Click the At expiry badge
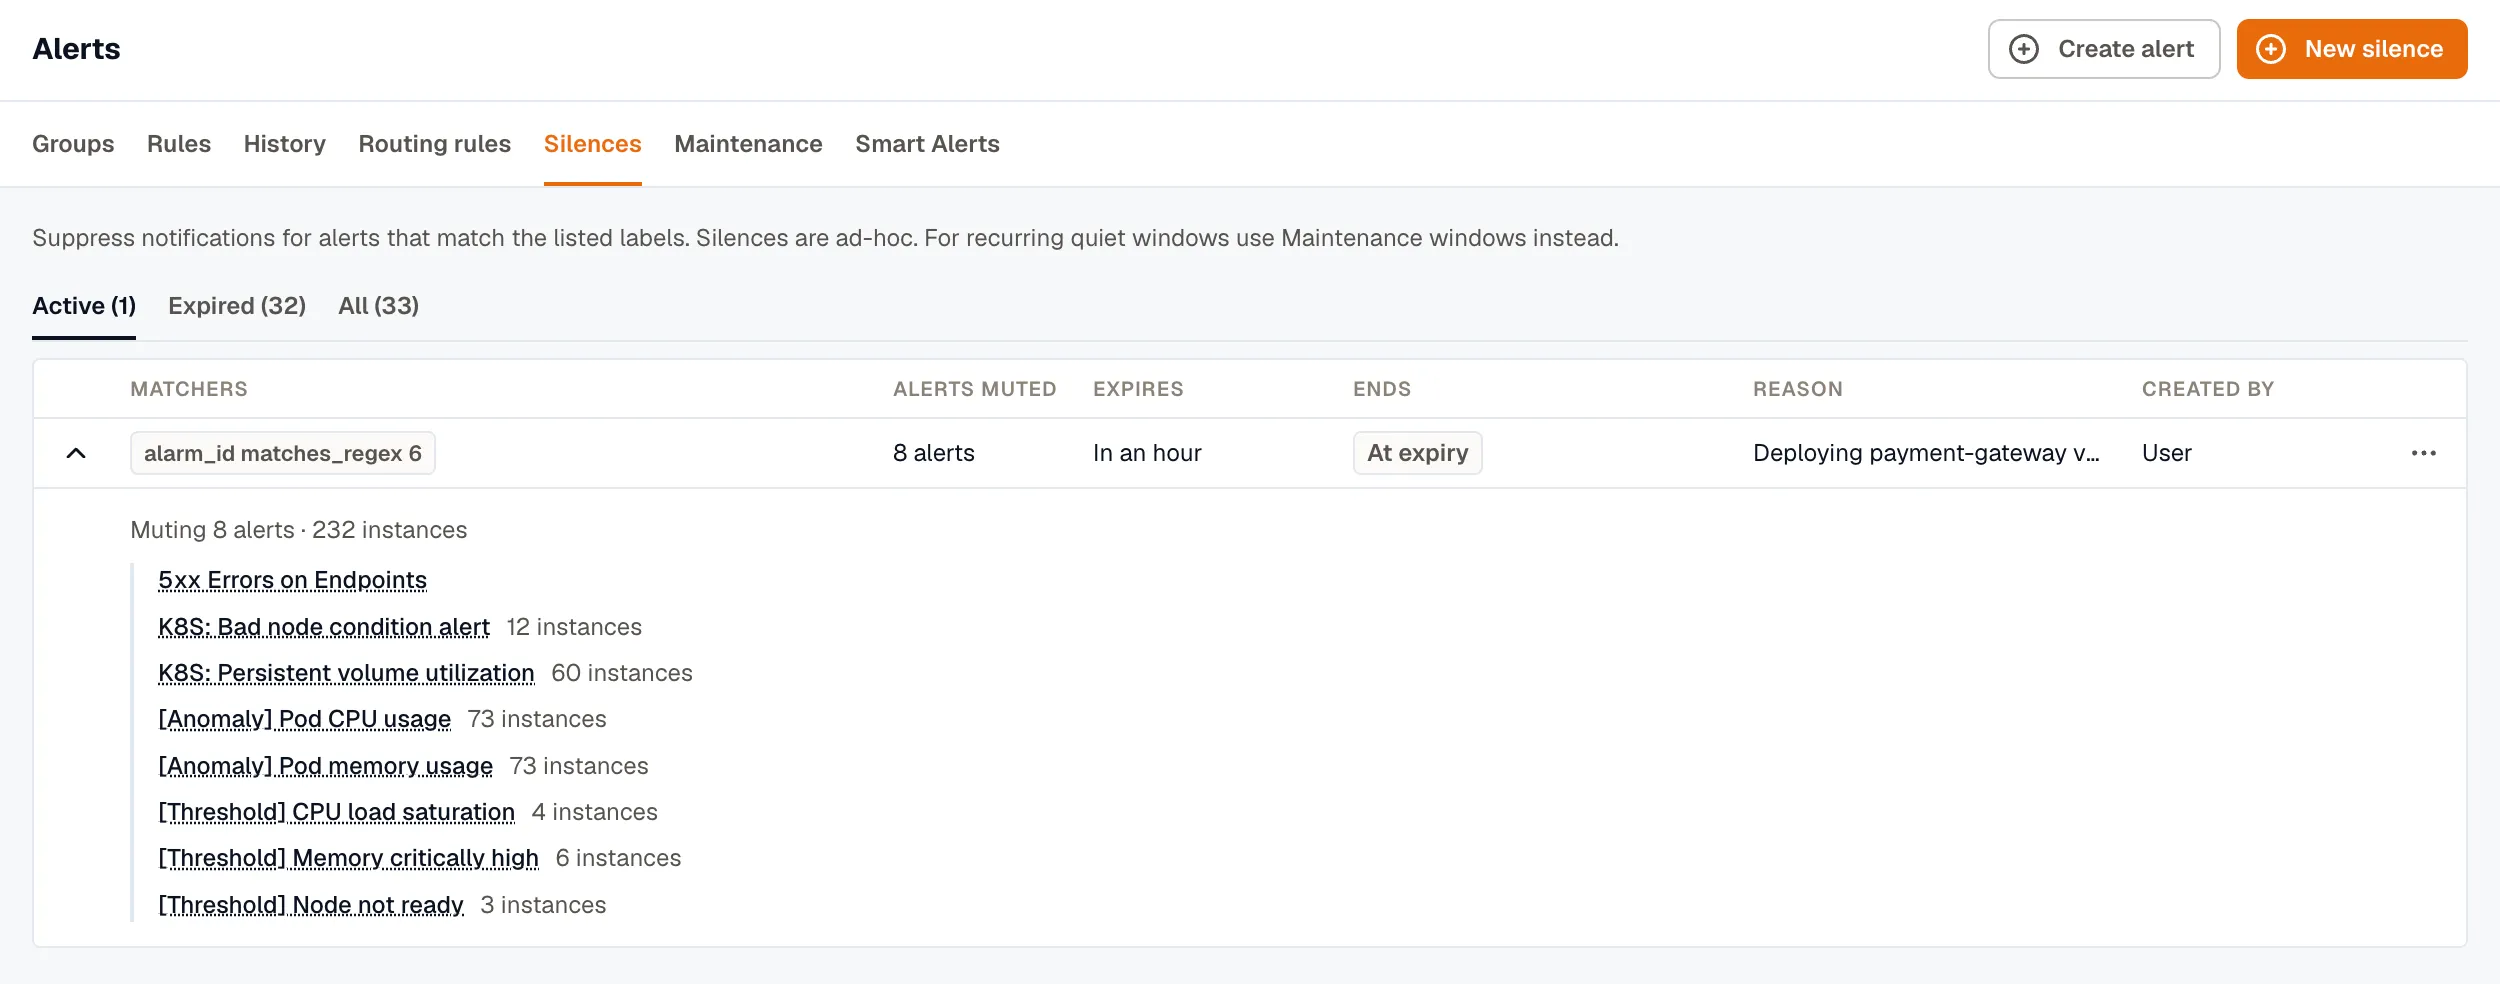Image resolution: width=2500 pixels, height=984 pixels. point(1417,453)
